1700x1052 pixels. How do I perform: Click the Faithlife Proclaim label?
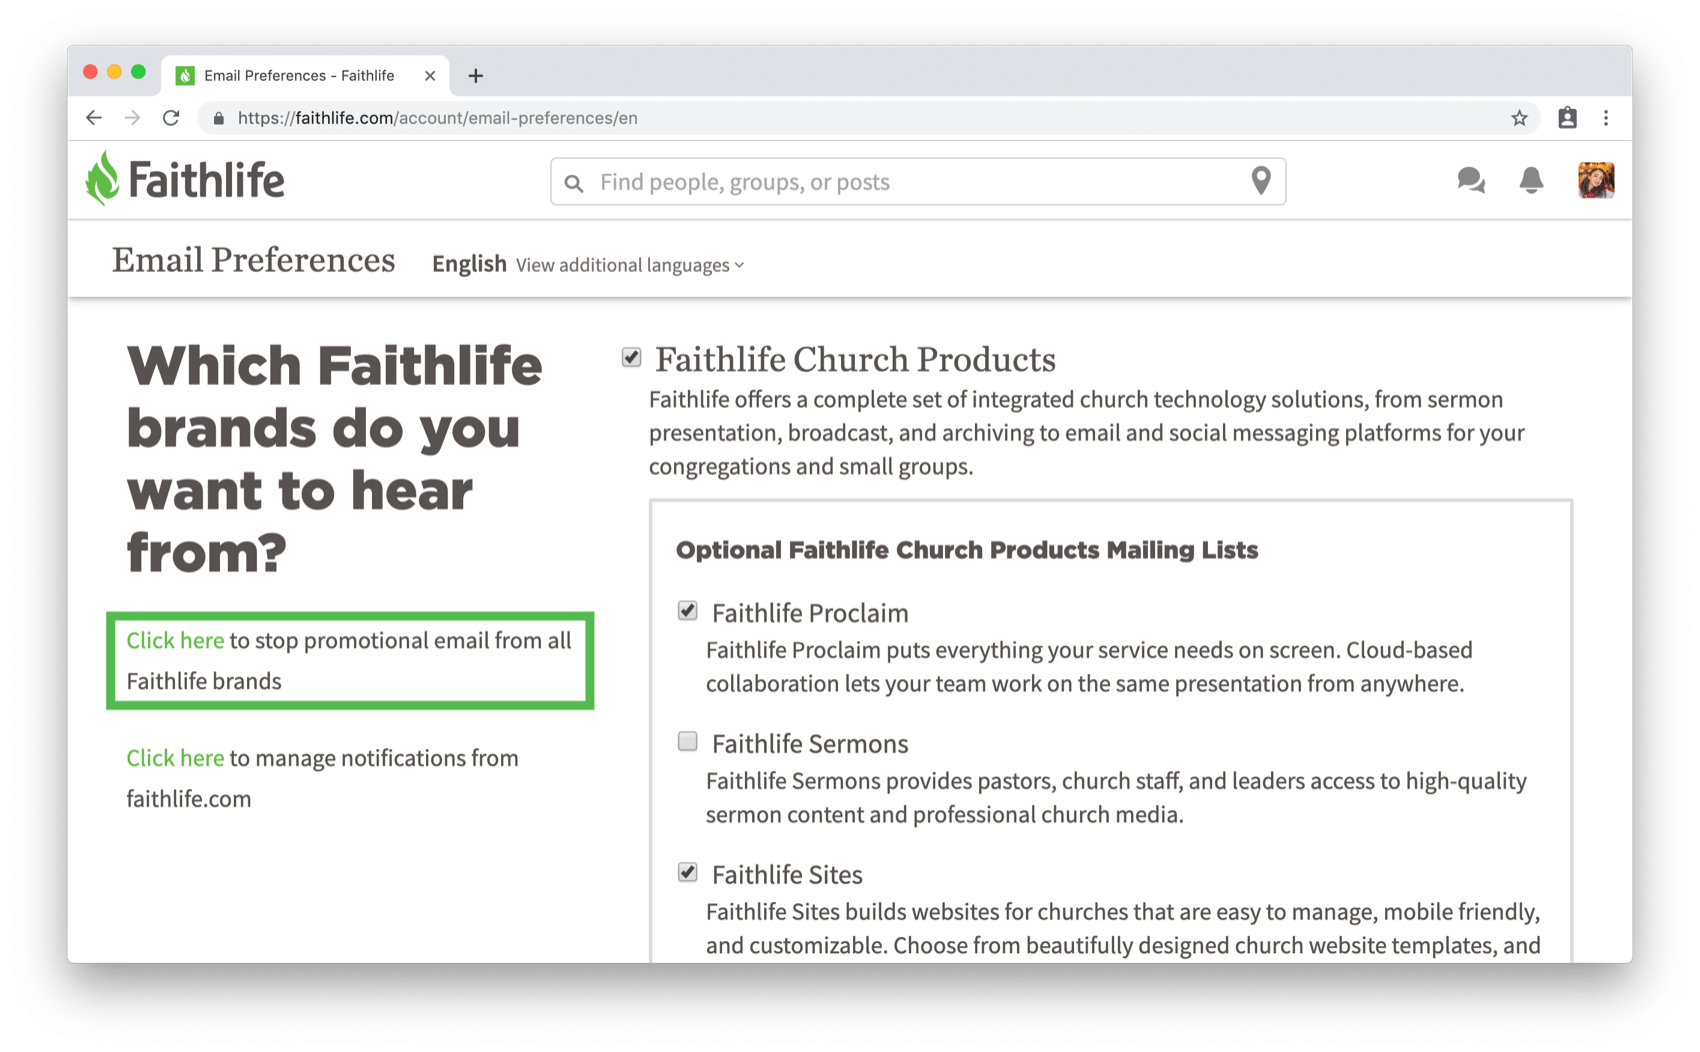tap(810, 613)
